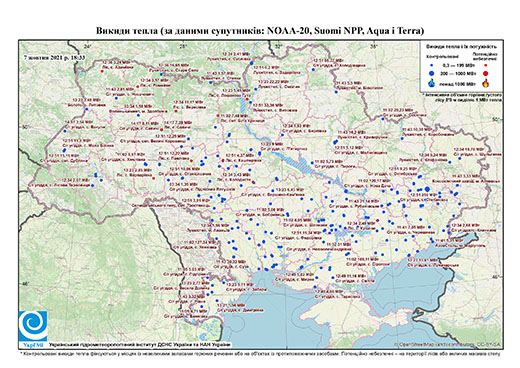Image resolution: width=520 pixels, height=368 pixels.
Task: Click the footnote text beneath the map
Action: (260, 353)
